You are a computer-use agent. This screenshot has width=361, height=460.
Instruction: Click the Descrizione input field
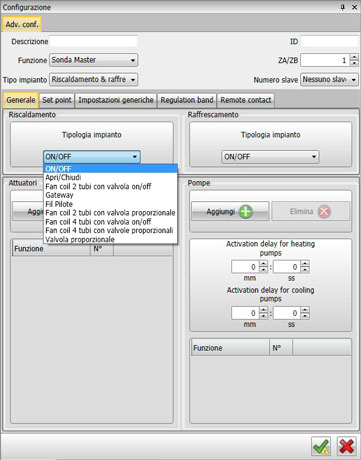[x=93, y=41]
